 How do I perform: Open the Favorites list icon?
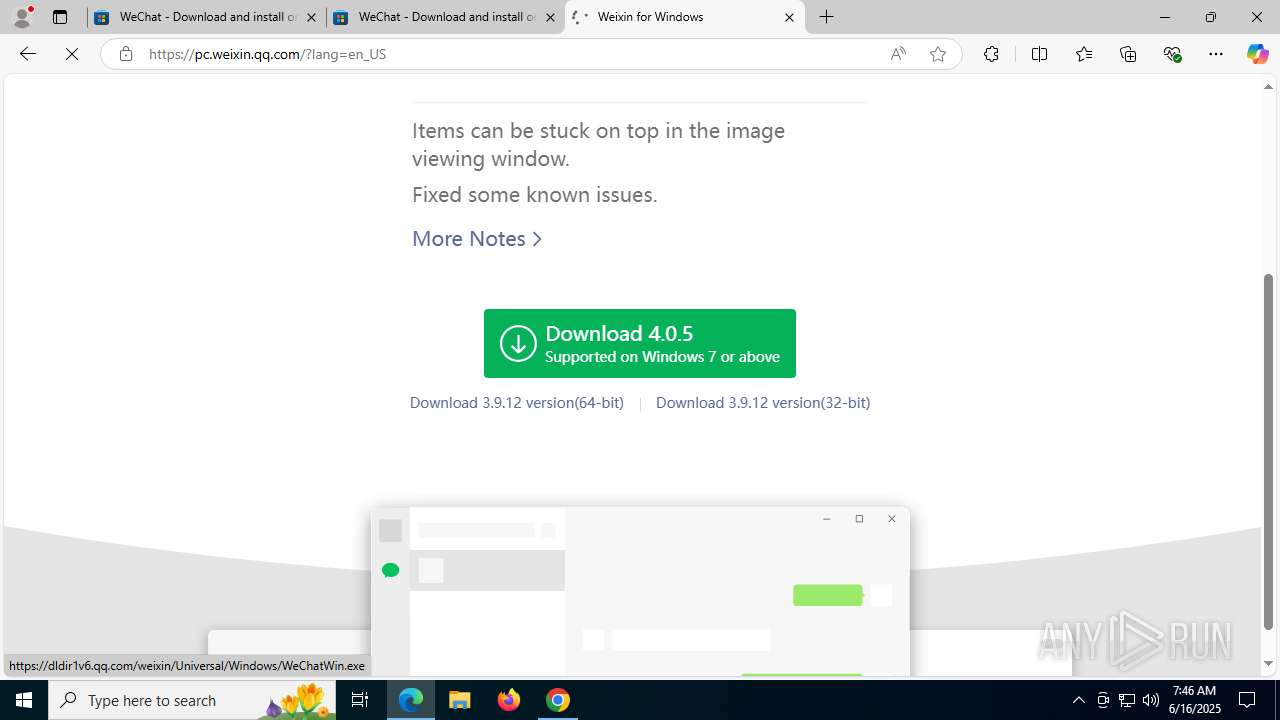[1084, 54]
